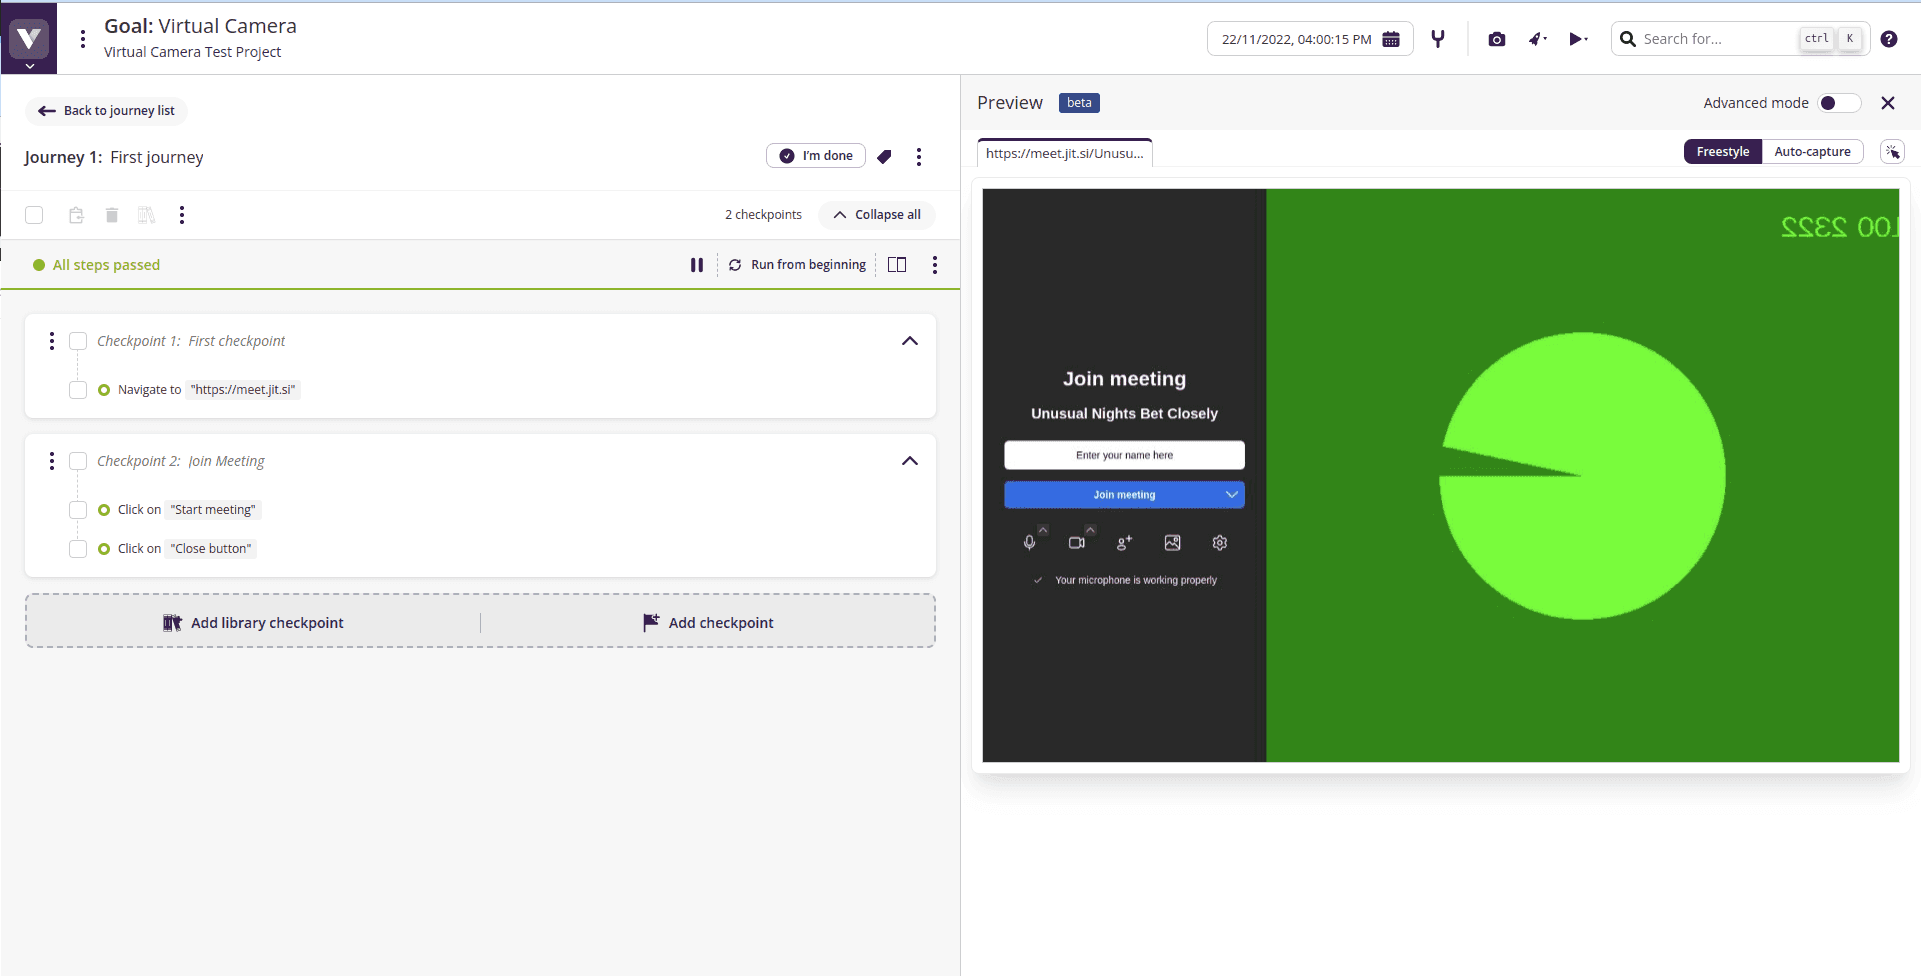Click the camera snapshot icon in header

1496,39
